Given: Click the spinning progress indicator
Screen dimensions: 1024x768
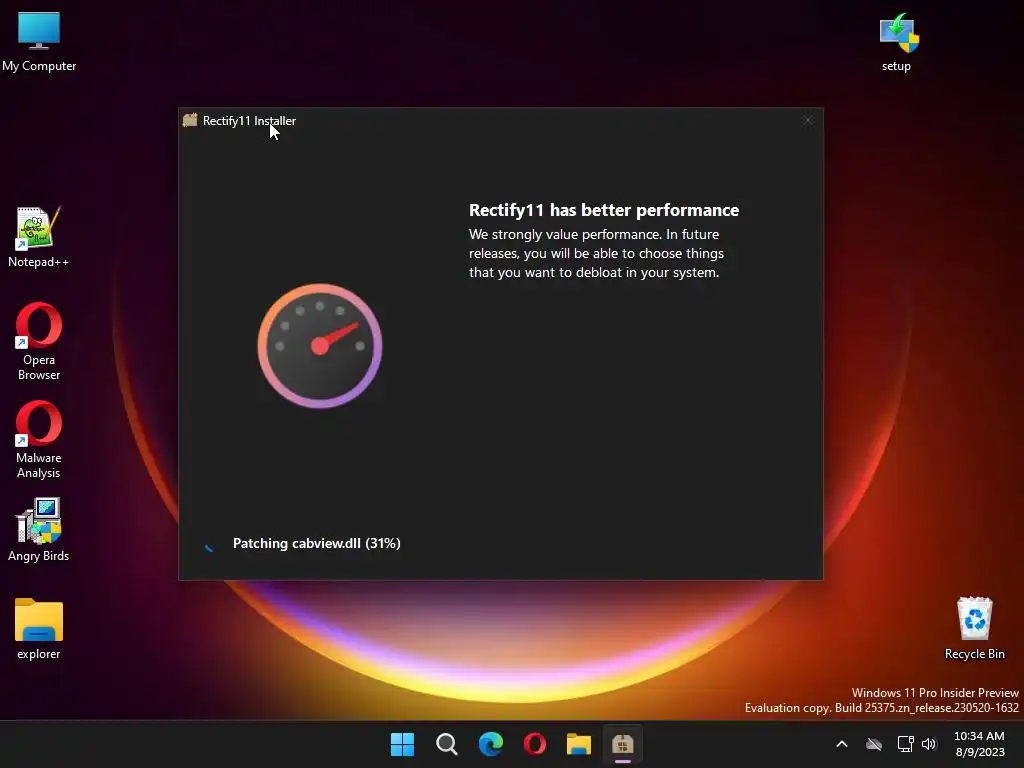Looking at the screenshot, I should click(x=208, y=546).
